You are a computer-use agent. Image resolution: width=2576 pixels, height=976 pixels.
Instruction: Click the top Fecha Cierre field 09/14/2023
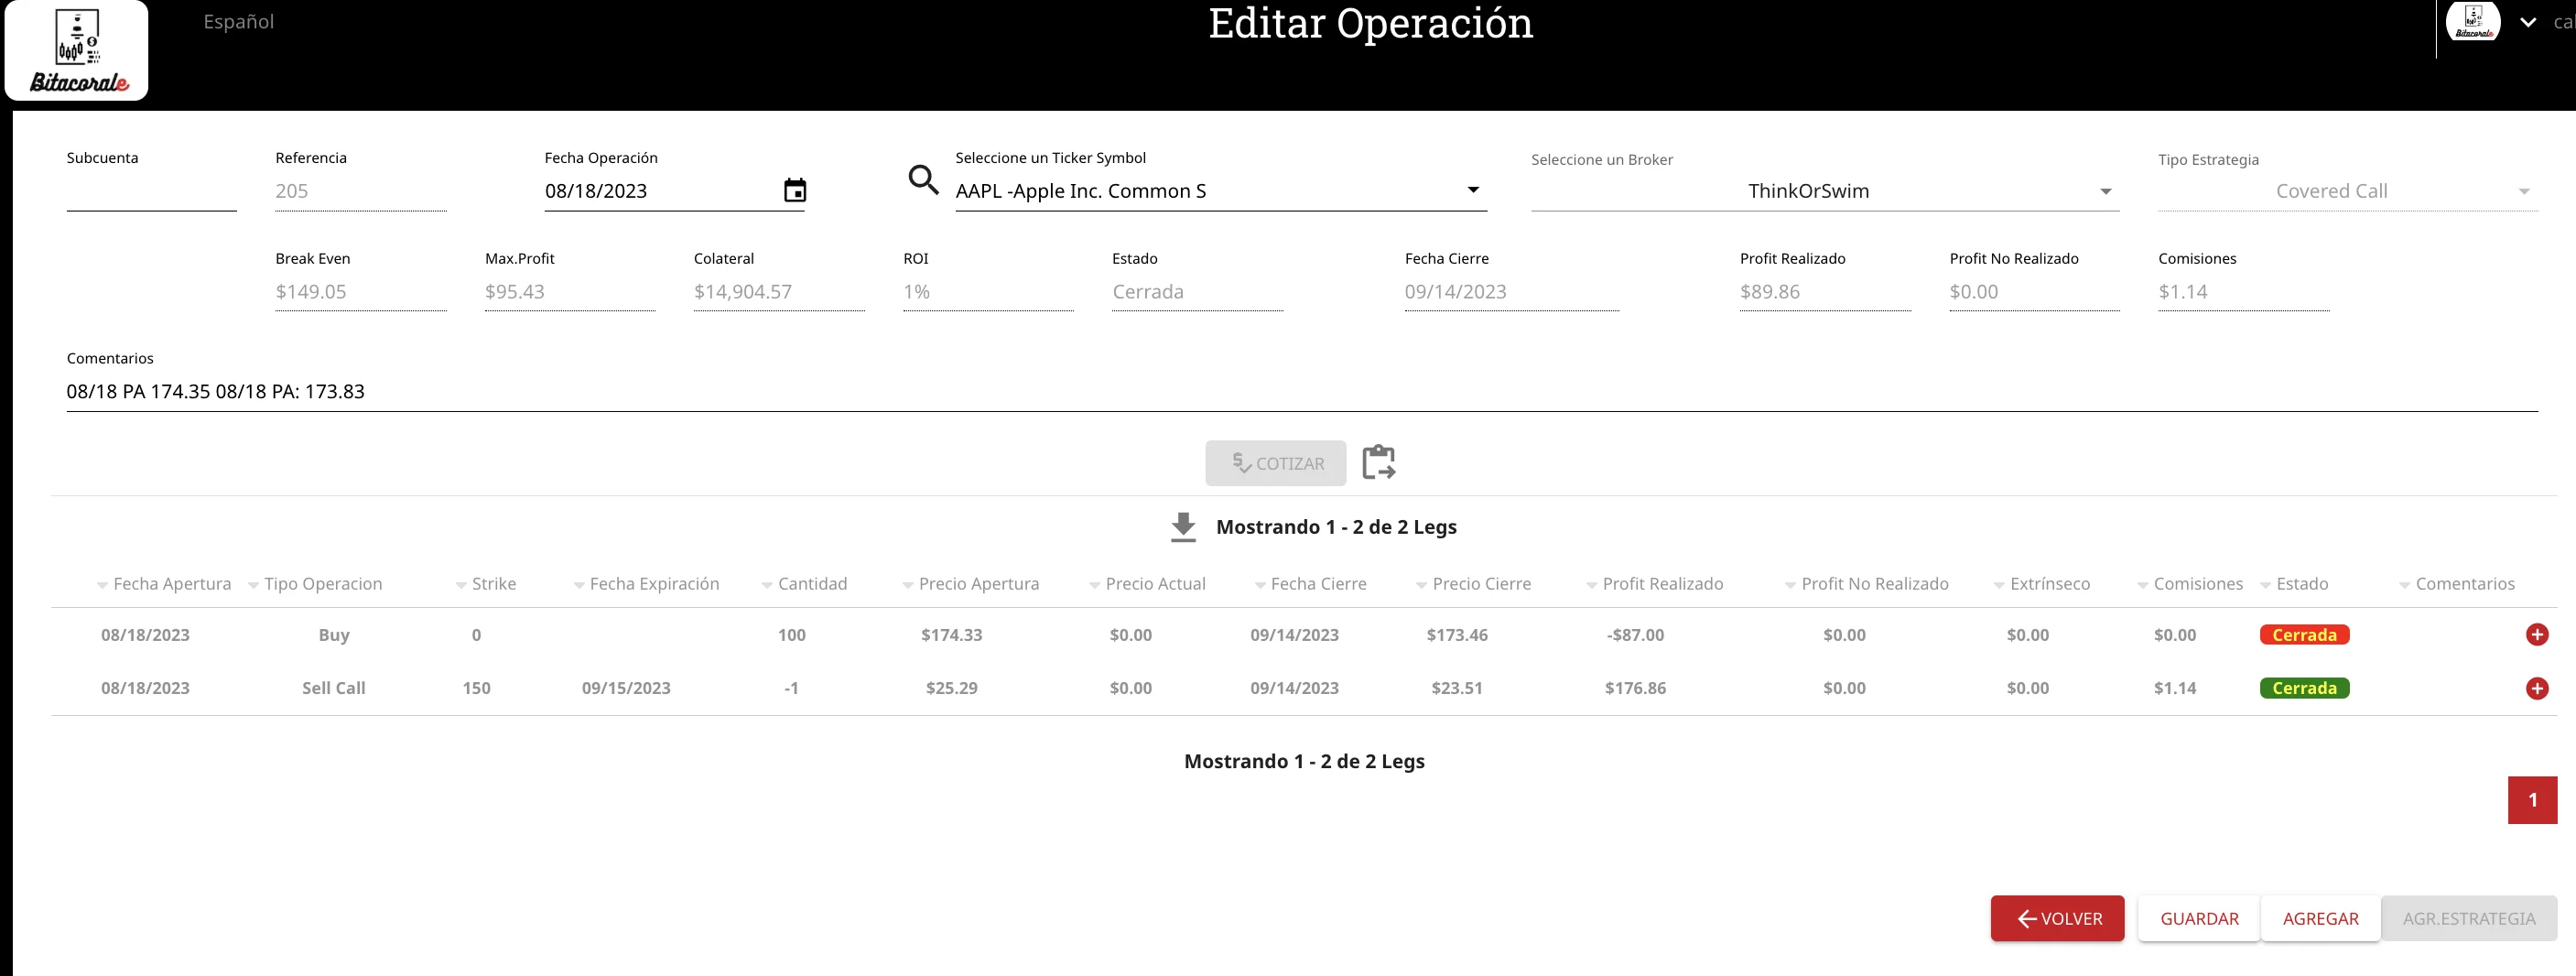(x=1511, y=292)
